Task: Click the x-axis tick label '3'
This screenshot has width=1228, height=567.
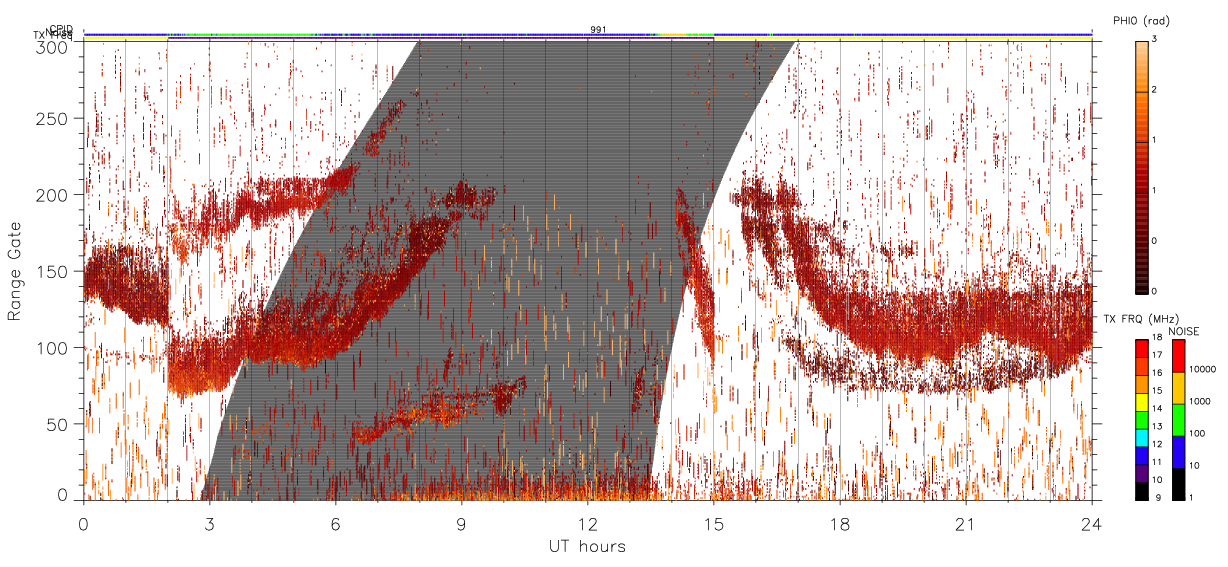Action: click(210, 523)
